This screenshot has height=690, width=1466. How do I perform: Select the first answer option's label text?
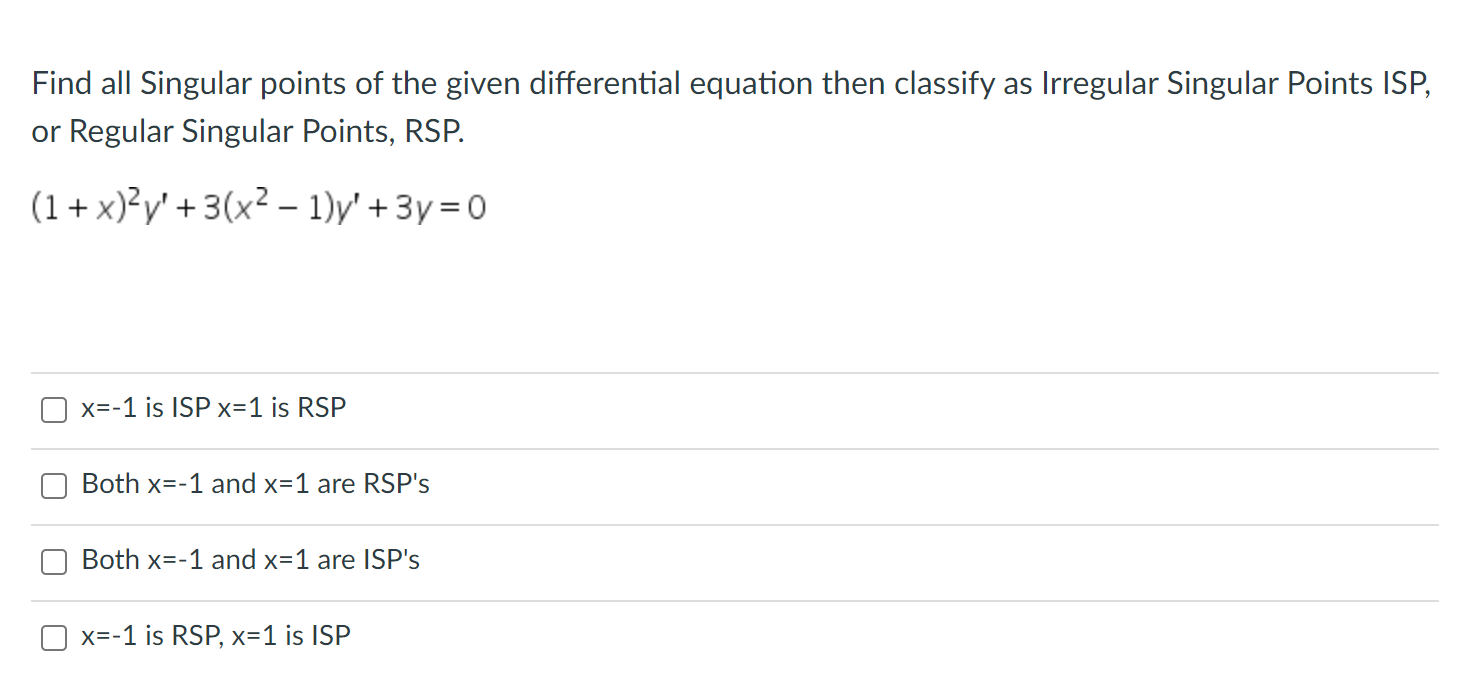coord(211,407)
